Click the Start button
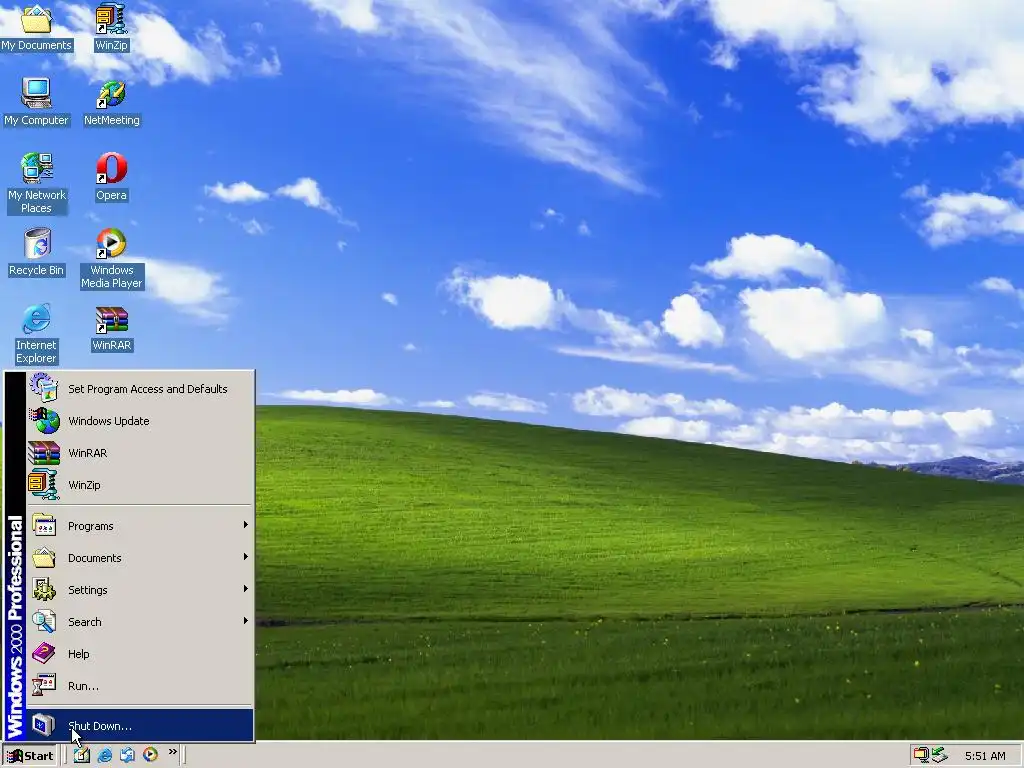Image resolution: width=1024 pixels, height=768 pixels. (30, 756)
